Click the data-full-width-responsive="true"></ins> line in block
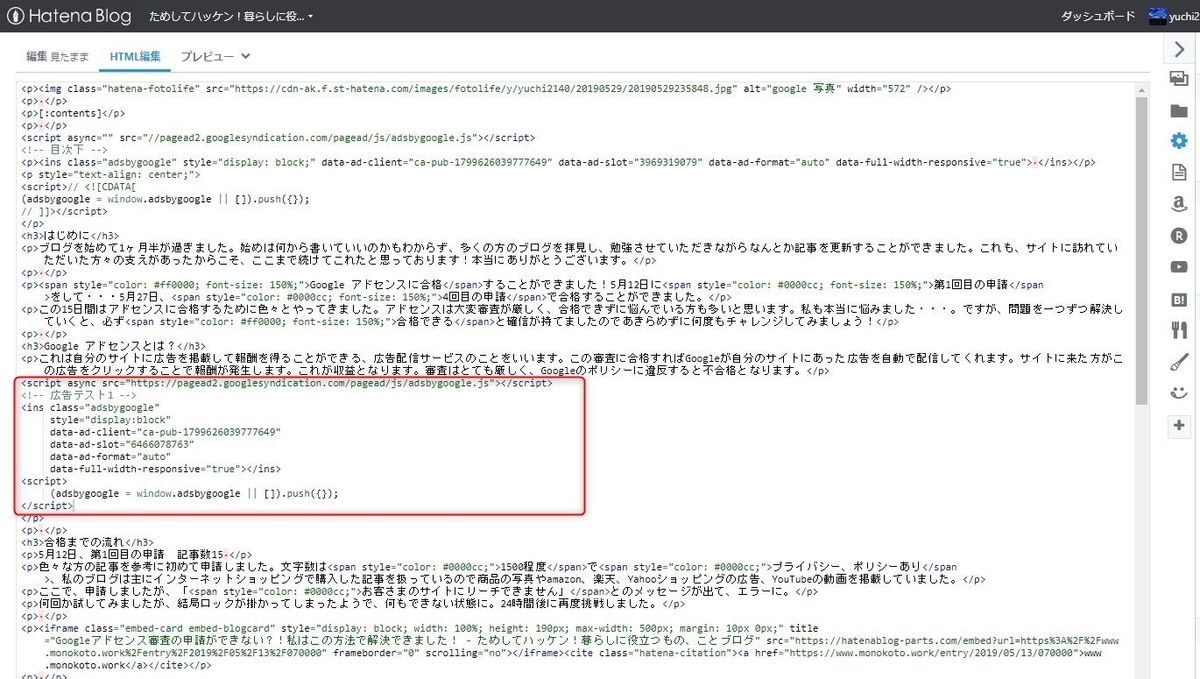 [x=165, y=467]
